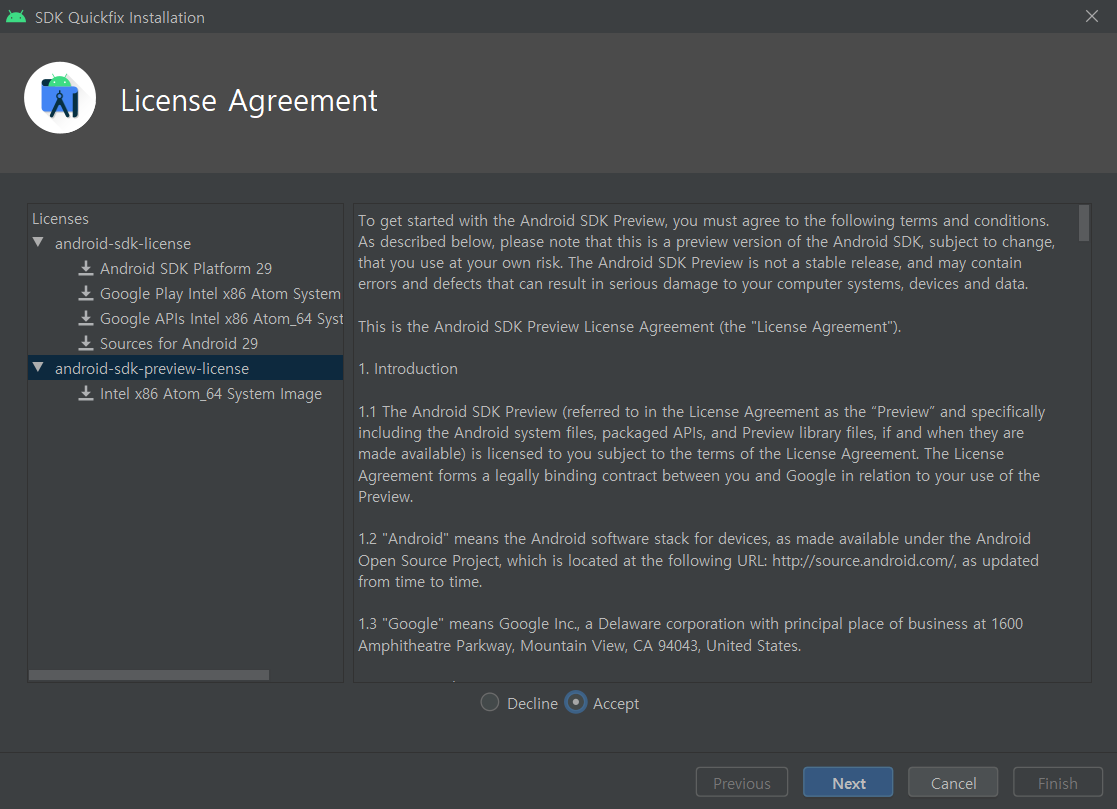Click the 'This is the Android SDK Preview License Agreement' line

(630, 327)
